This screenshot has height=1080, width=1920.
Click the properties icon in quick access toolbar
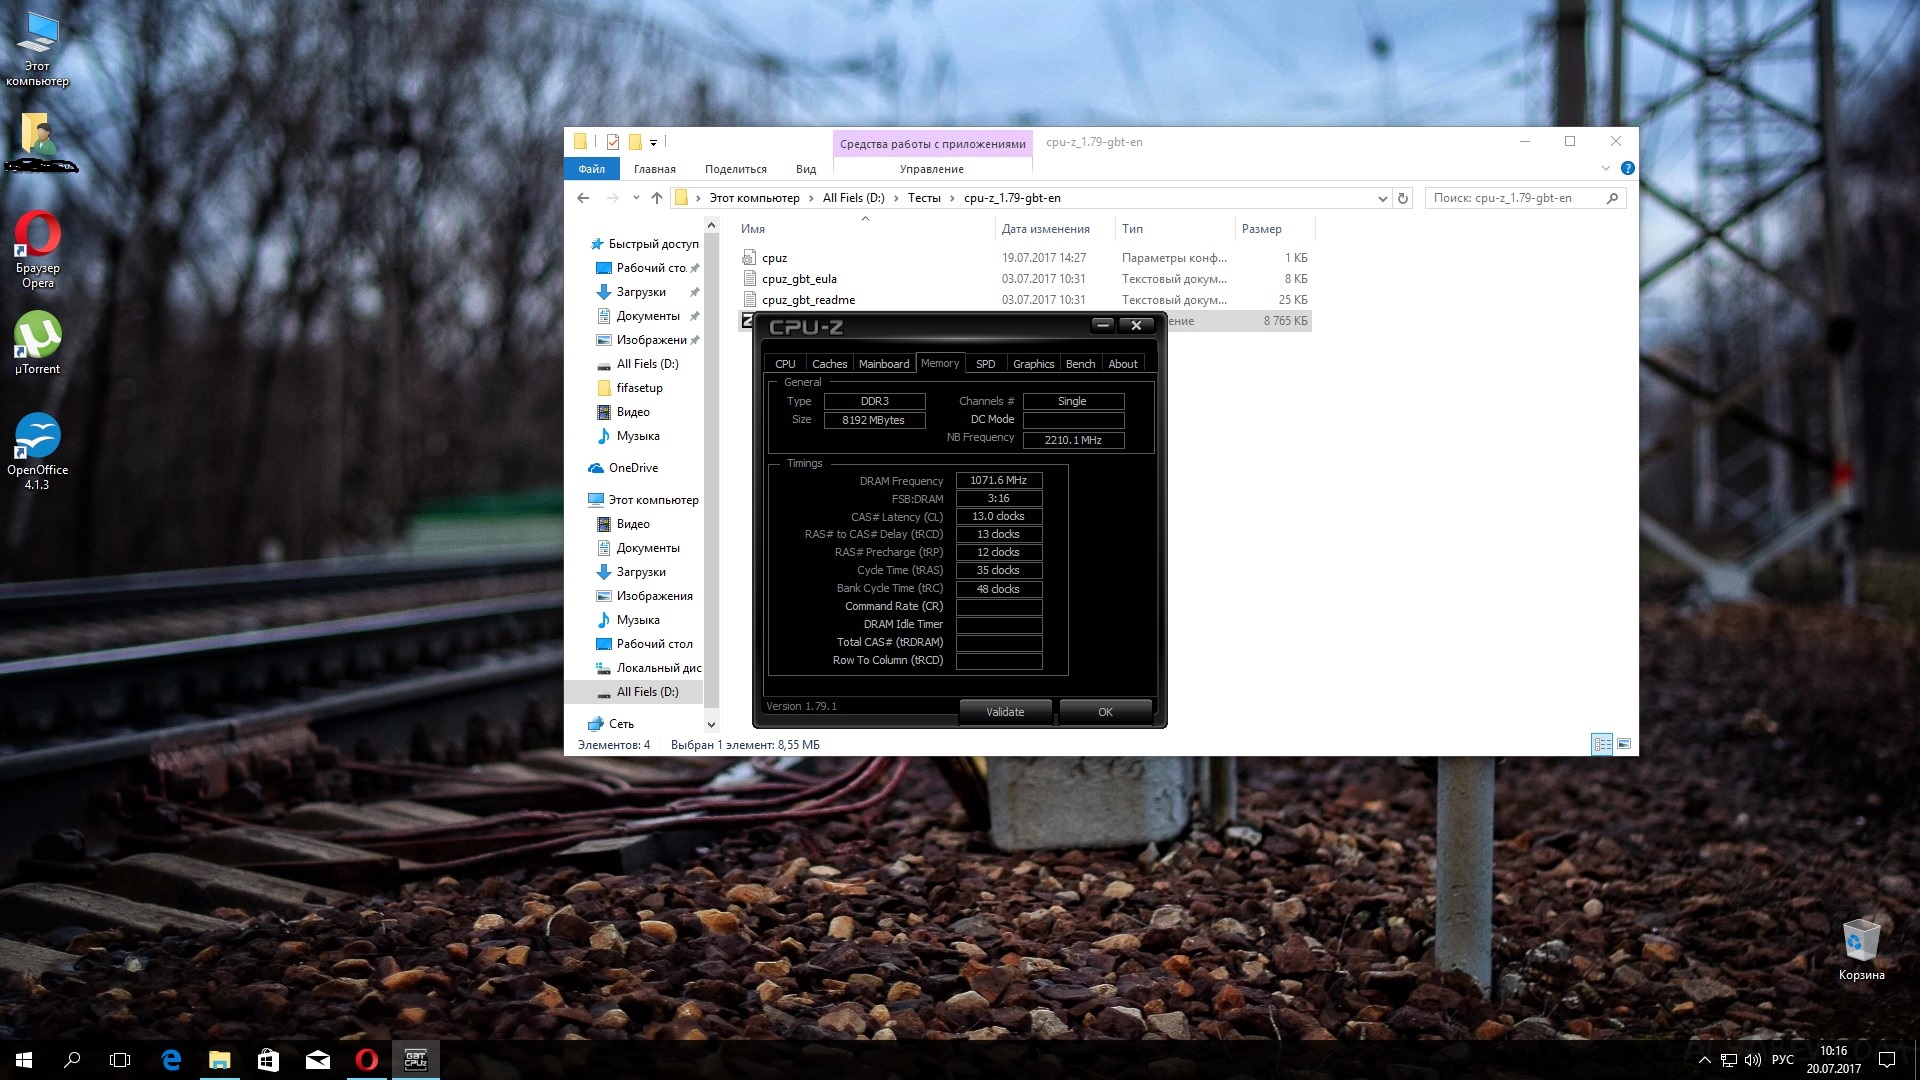(x=613, y=142)
